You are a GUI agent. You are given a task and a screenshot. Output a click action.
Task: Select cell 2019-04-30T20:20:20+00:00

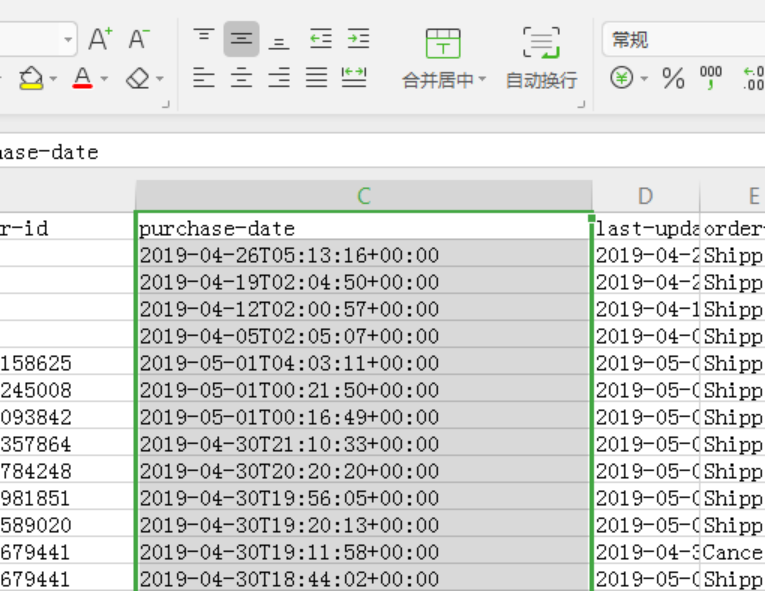[x=363, y=471]
